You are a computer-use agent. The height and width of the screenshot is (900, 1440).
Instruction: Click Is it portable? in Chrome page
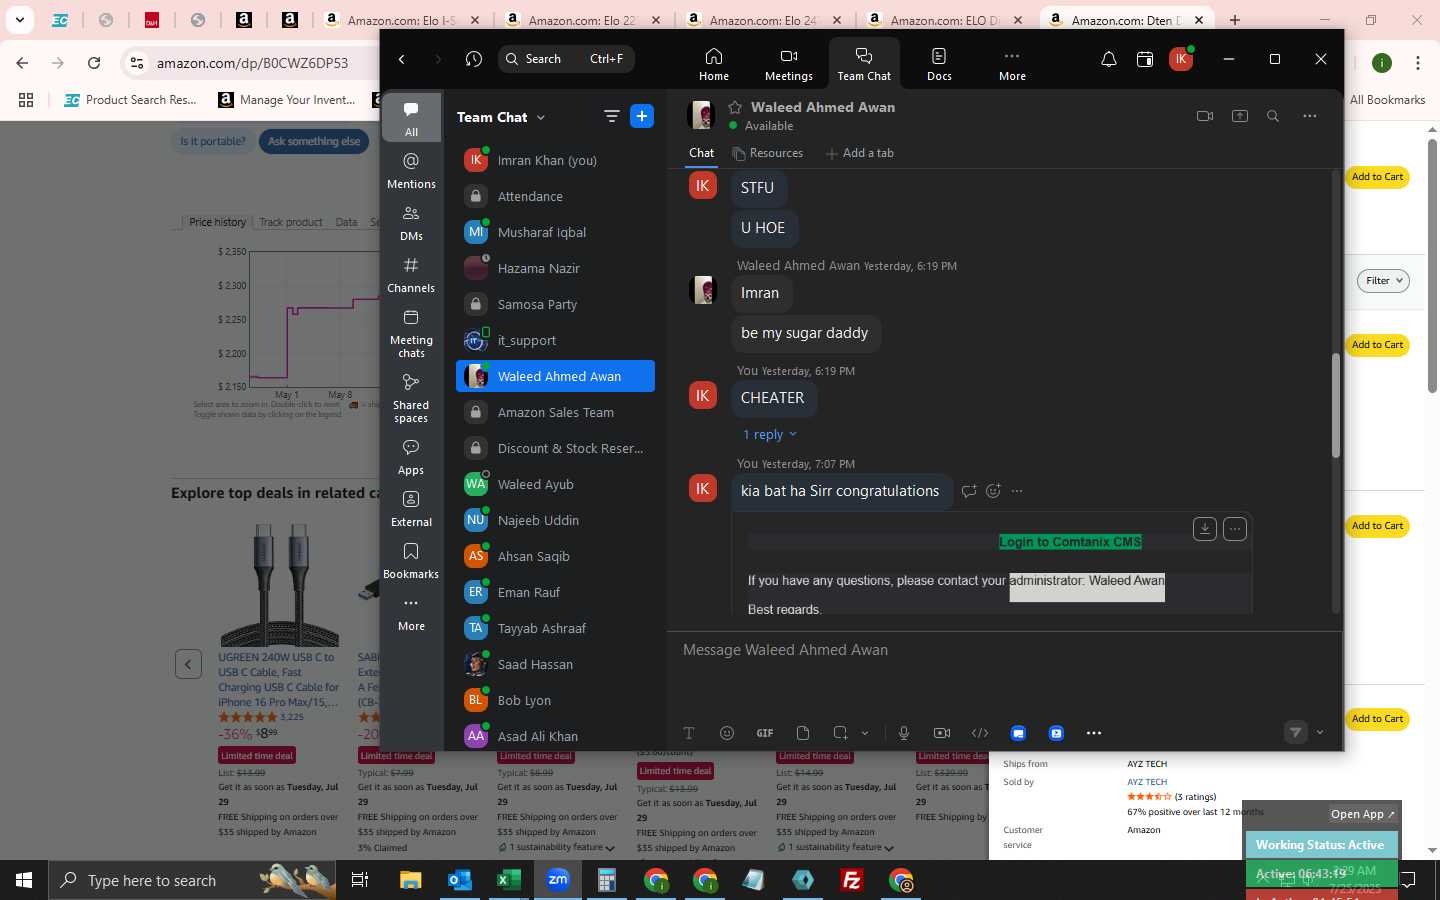[x=213, y=141]
